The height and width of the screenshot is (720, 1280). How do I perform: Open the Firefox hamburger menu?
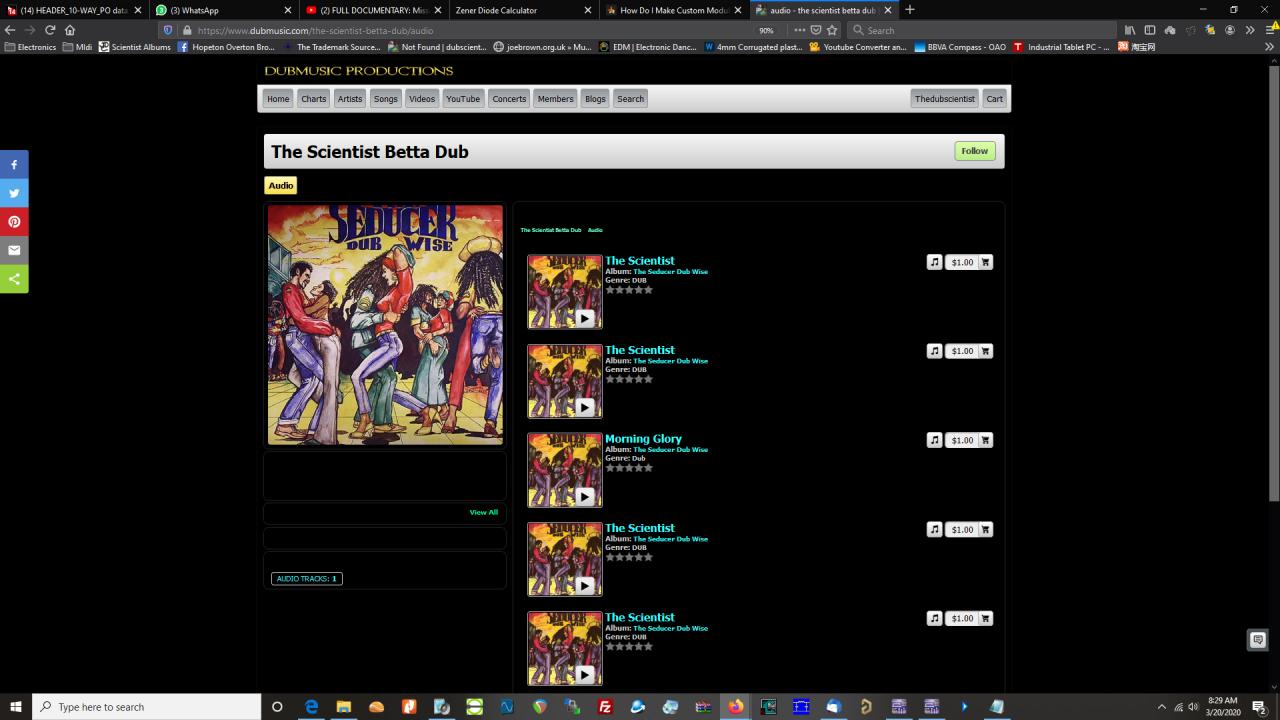(1270, 30)
